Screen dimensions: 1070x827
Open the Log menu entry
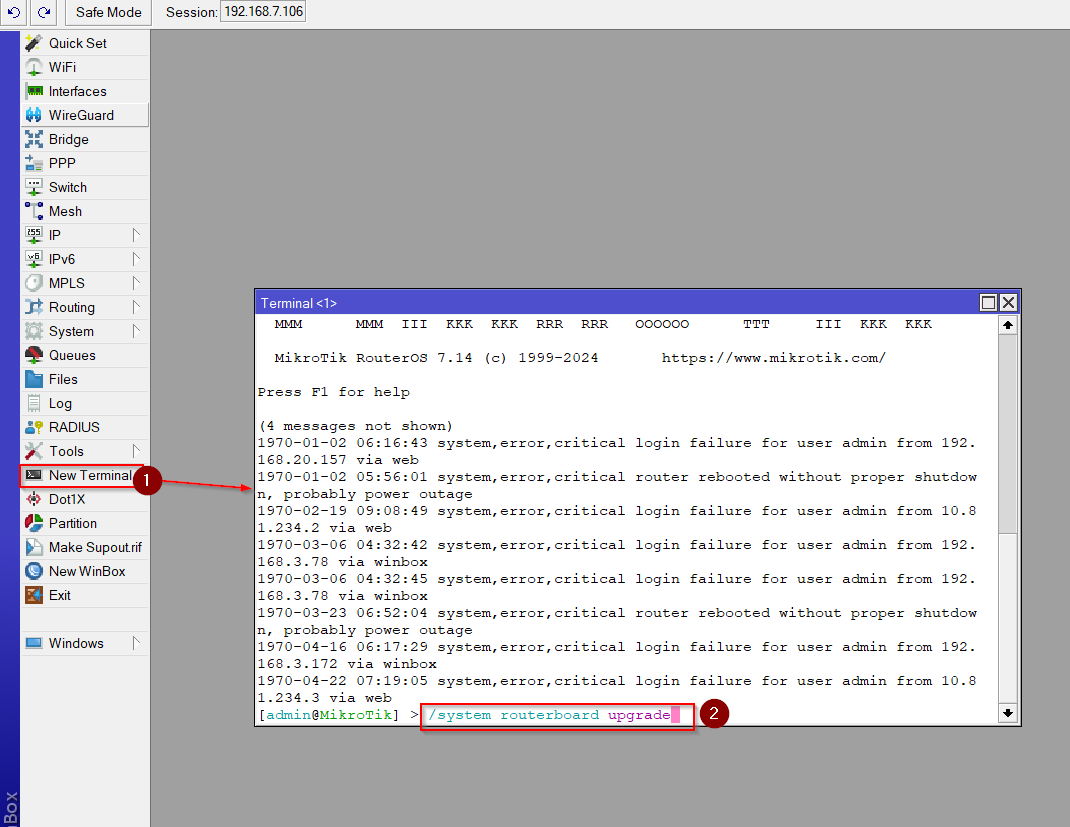85,403
